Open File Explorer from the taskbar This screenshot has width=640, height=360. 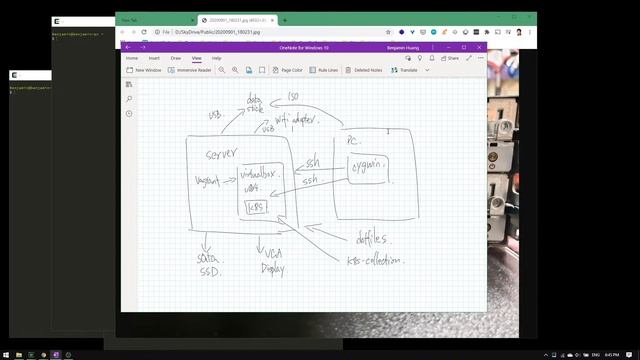19,355
